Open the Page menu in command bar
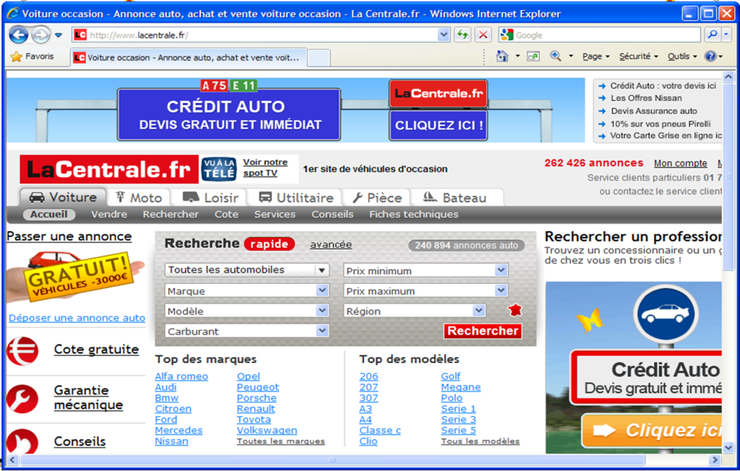This screenshot has width=740, height=471. [x=596, y=57]
